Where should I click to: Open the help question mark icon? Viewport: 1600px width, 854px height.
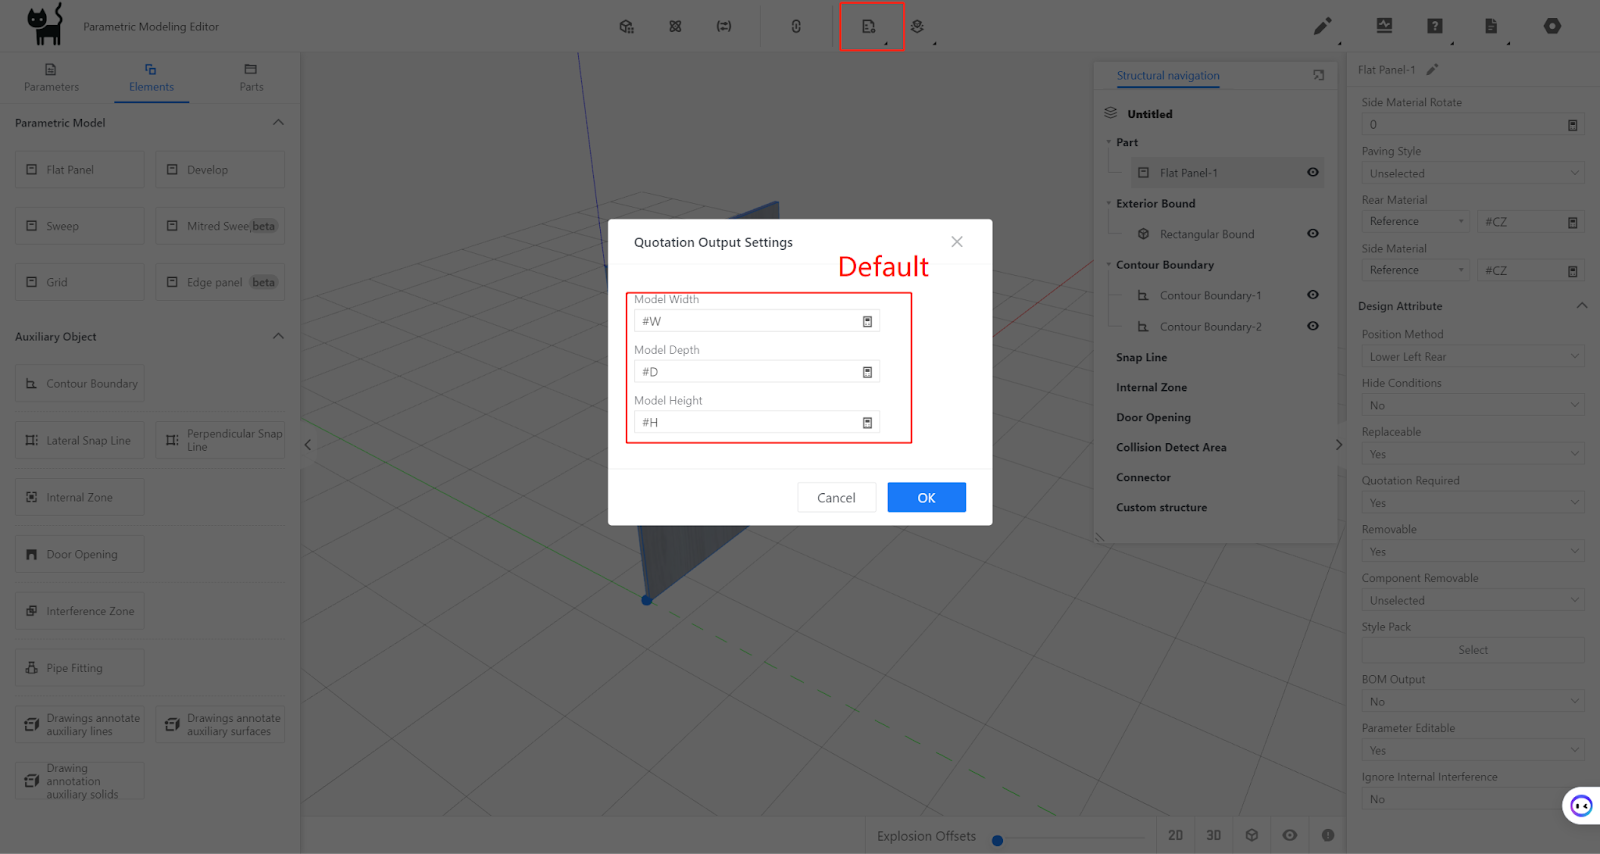1434,27
